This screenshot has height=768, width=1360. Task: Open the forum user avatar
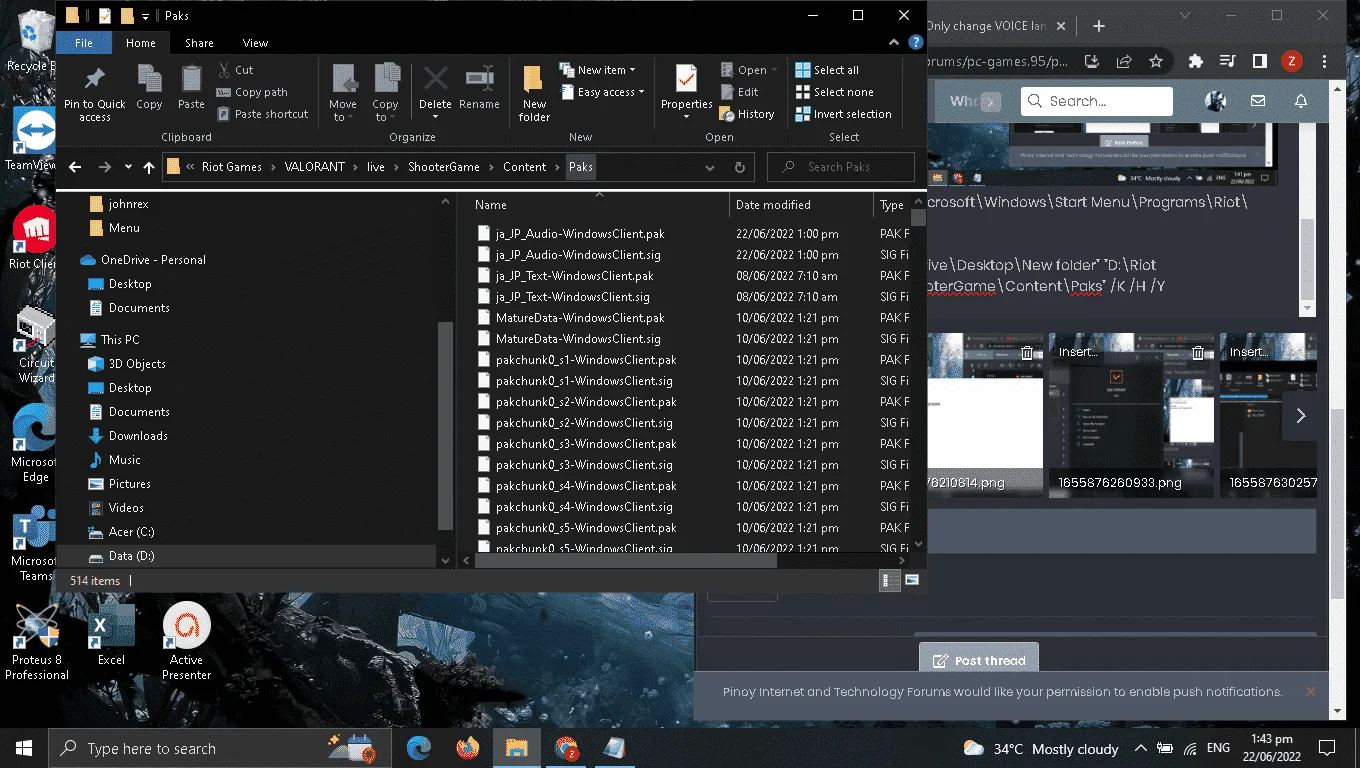point(1216,101)
